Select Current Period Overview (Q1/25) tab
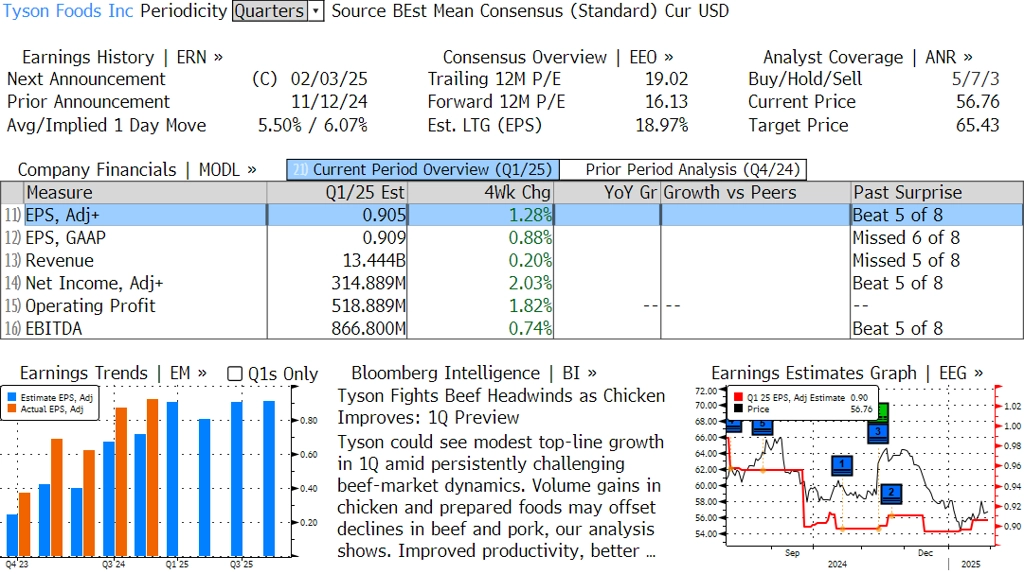The height and width of the screenshot is (574, 1024). coord(423,170)
